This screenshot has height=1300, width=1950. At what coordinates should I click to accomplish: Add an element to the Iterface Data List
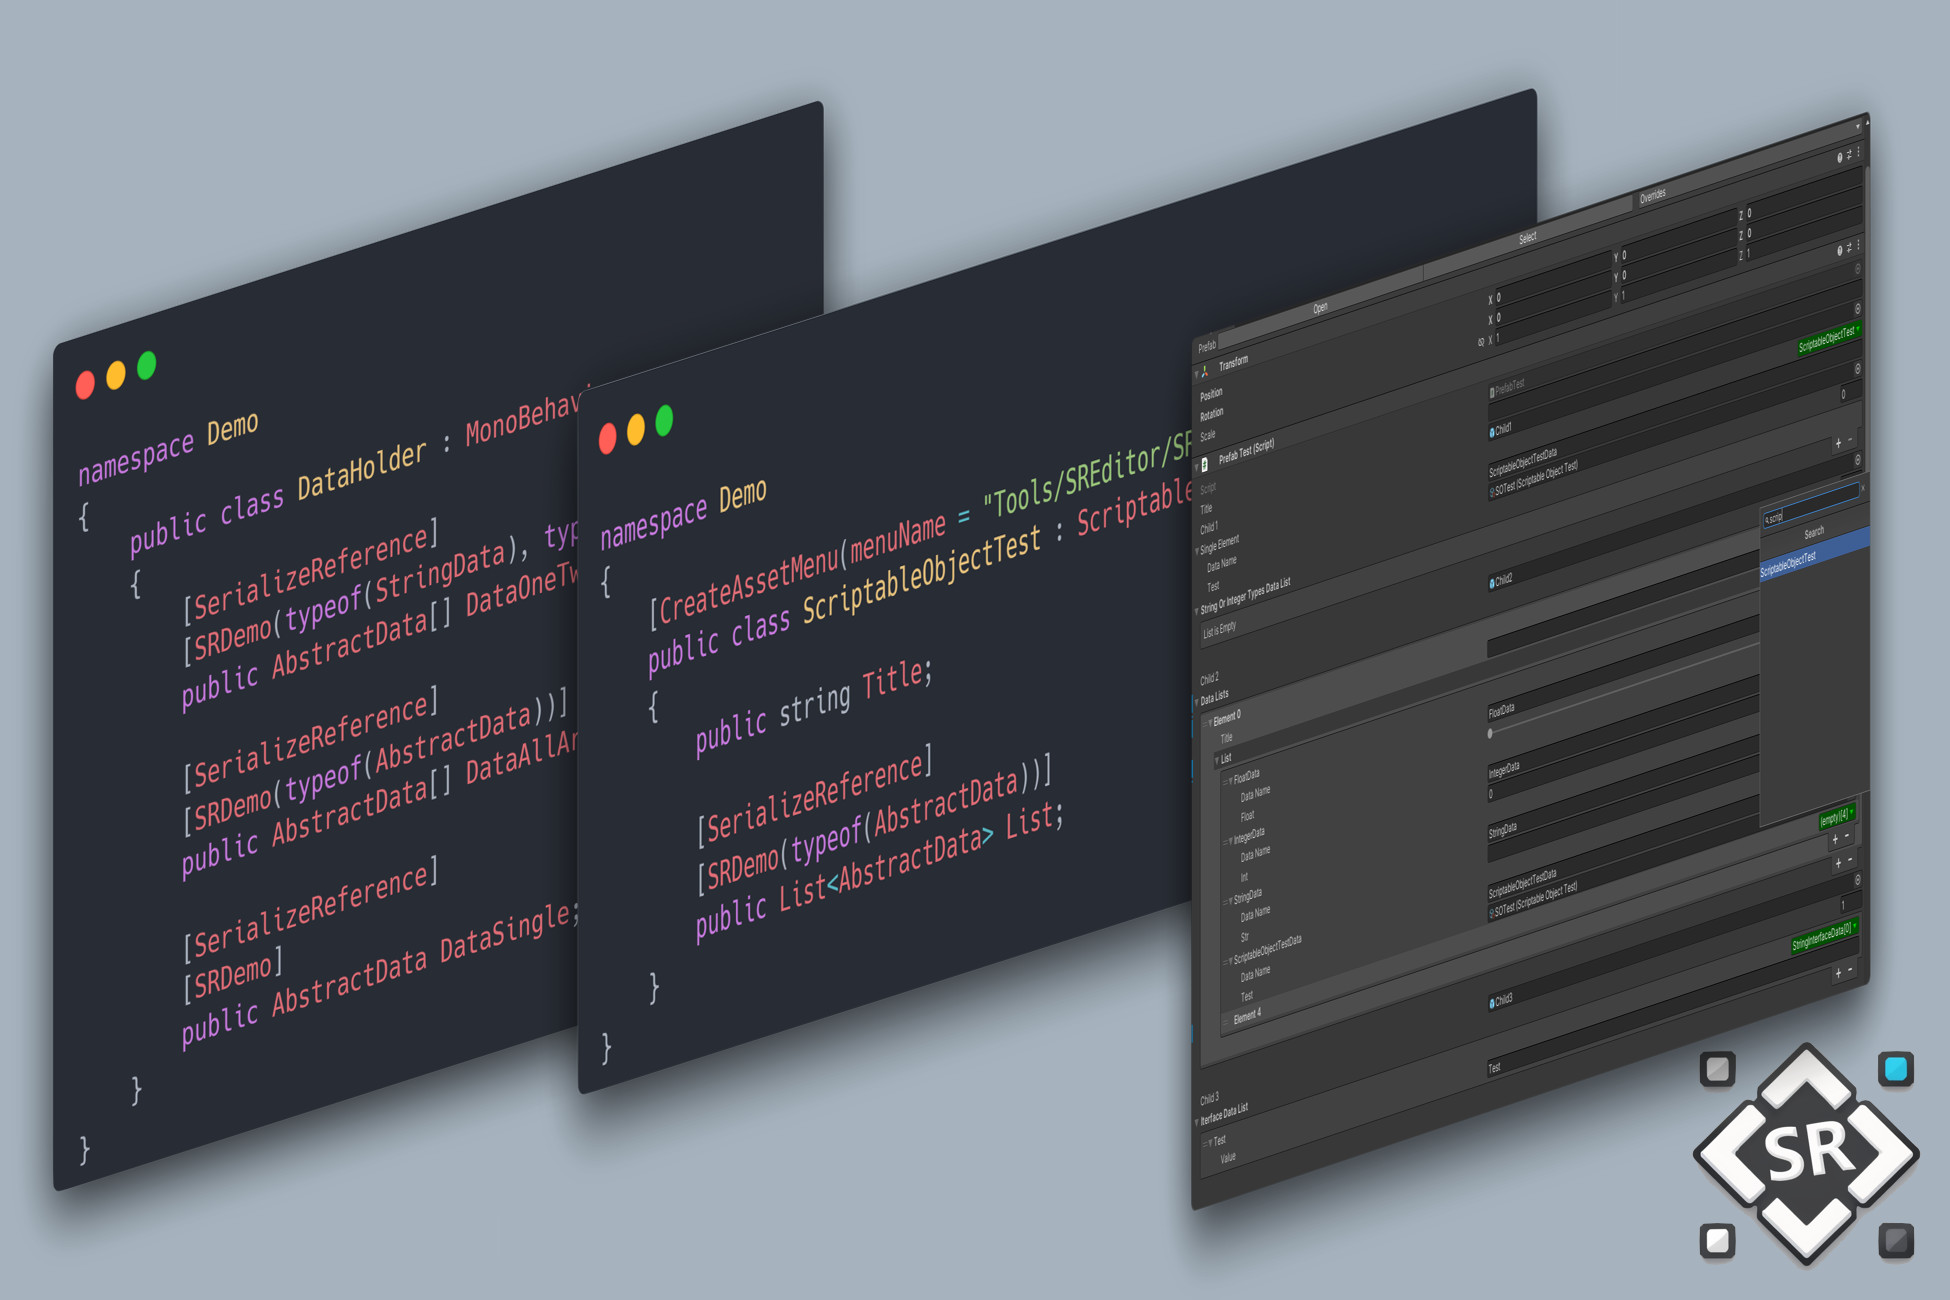pos(1838,972)
